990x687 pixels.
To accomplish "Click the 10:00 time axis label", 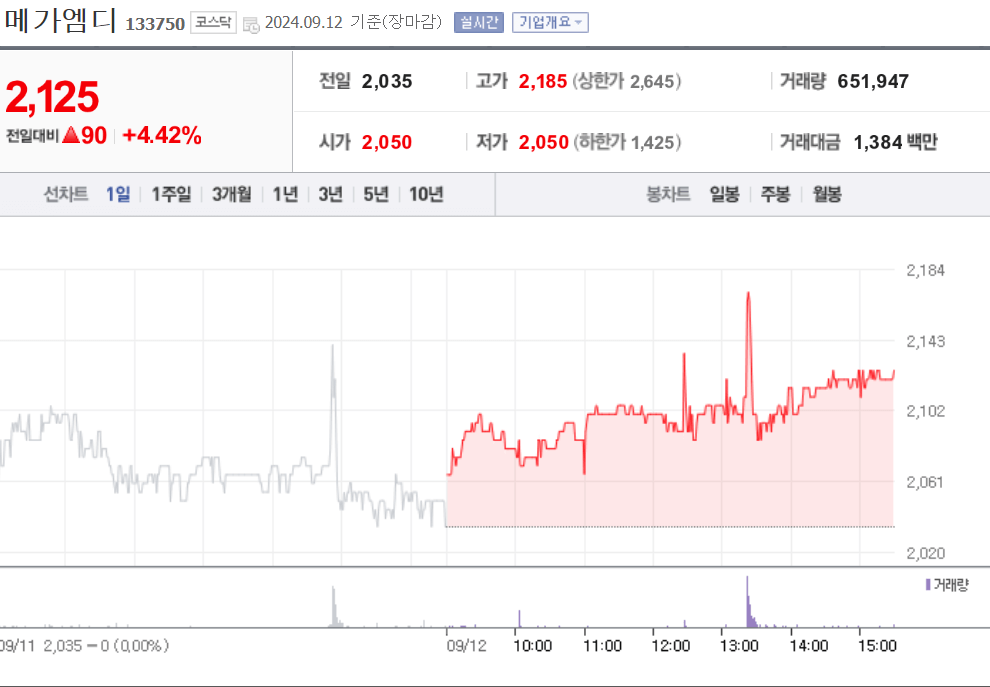I will click(x=533, y=645).
